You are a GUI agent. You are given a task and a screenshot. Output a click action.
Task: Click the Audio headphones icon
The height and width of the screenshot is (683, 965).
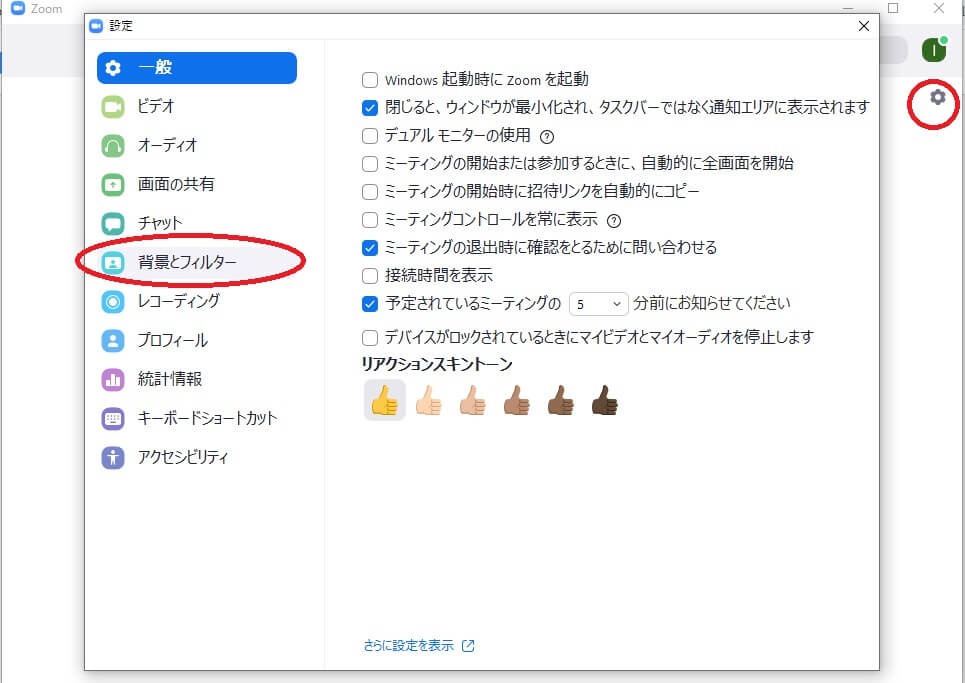[113, 145]
